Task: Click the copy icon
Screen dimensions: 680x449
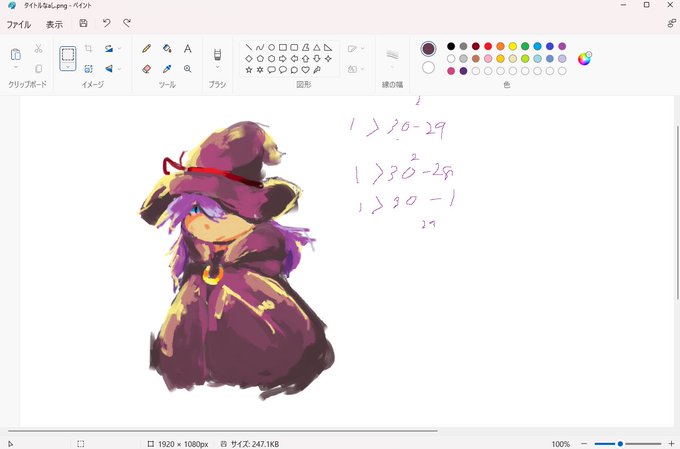Action: click(x=39, y=69)
